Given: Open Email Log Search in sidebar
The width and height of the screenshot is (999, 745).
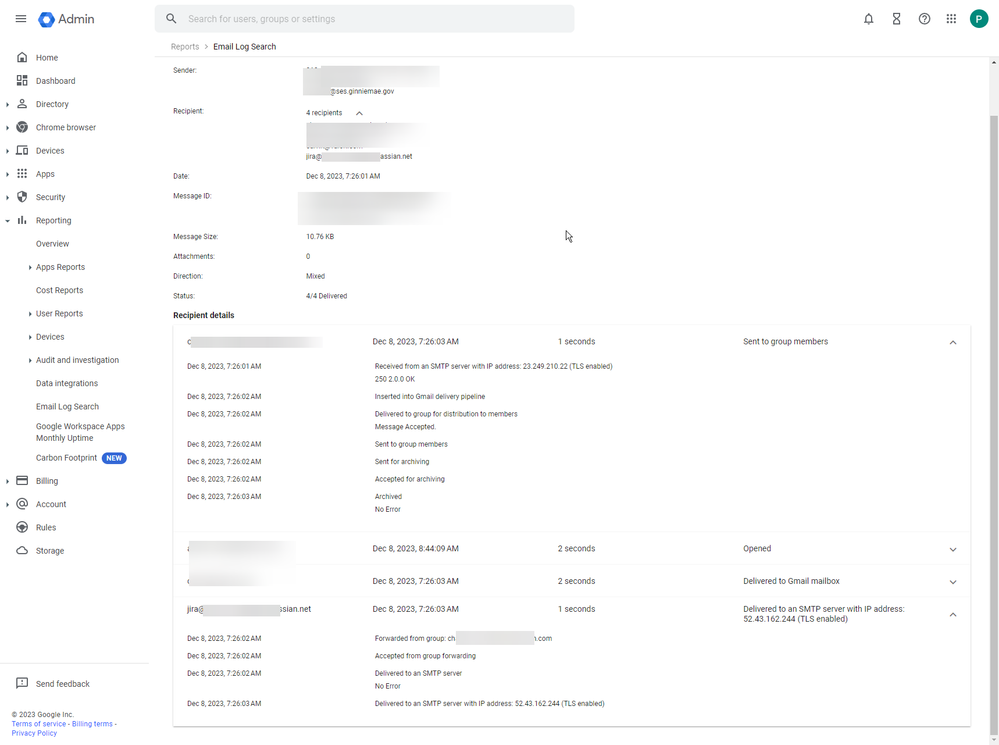Looking at the screenshot, I should pos(68,407).
